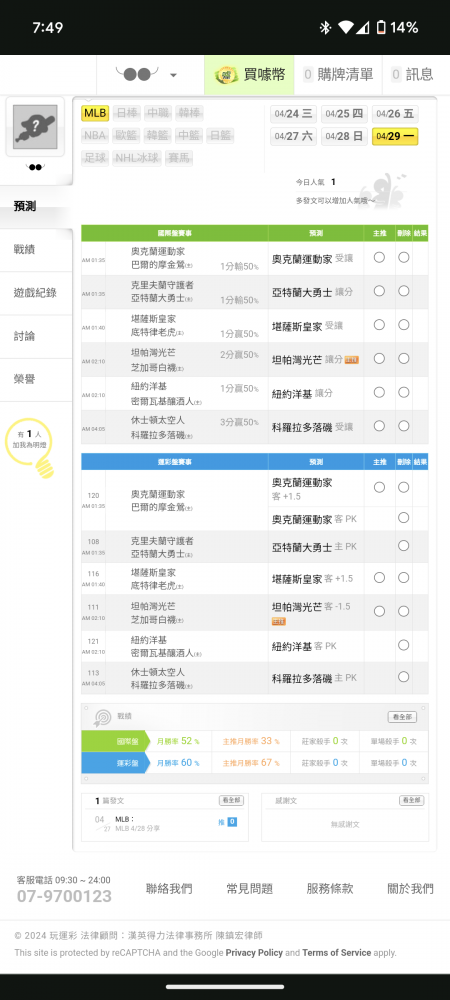This screenshot has width=450, height=1000.
Task: Select 主推 radio for 奧克蘭運動家 受讓
Action: (379, 257)
